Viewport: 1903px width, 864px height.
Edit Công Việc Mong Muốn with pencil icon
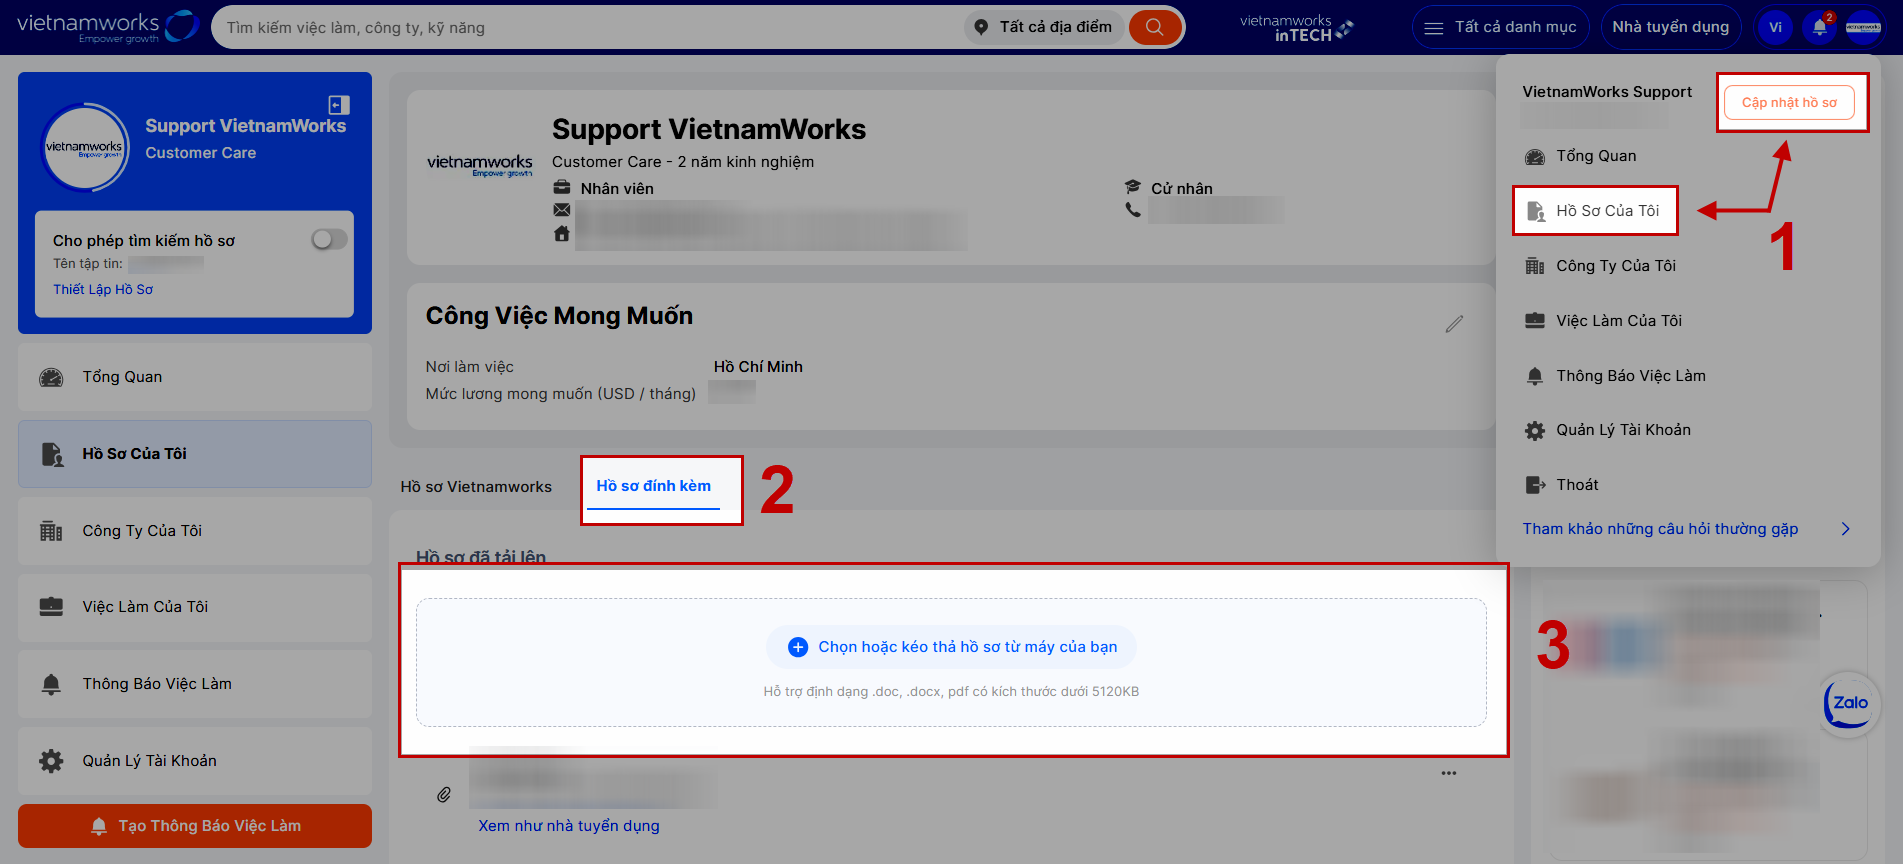coord(1454,323)
